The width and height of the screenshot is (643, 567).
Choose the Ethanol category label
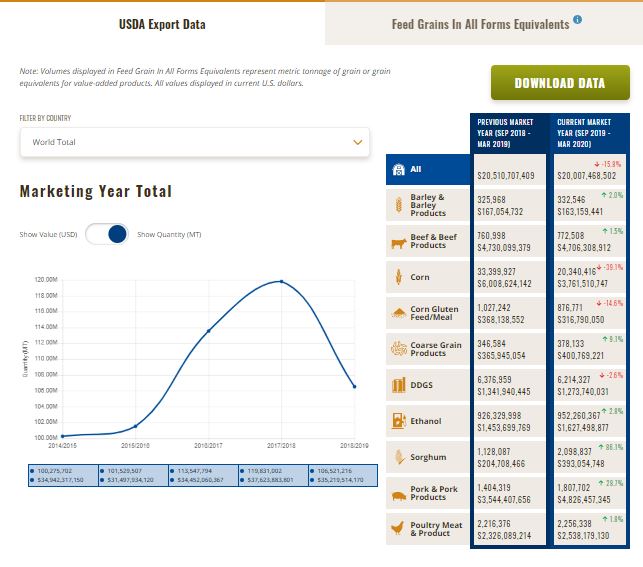point(426,421)
